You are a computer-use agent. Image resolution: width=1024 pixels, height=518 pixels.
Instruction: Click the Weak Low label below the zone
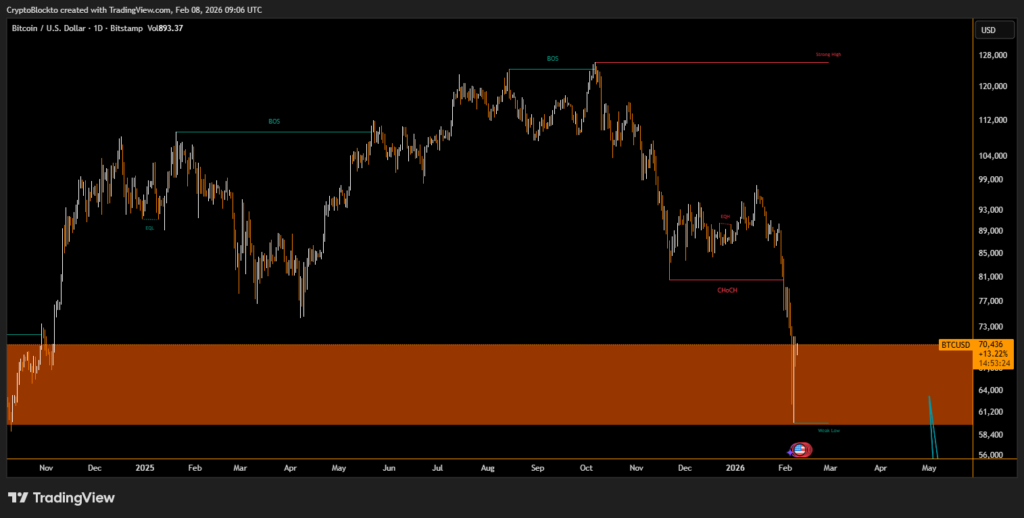coord(828,430)
